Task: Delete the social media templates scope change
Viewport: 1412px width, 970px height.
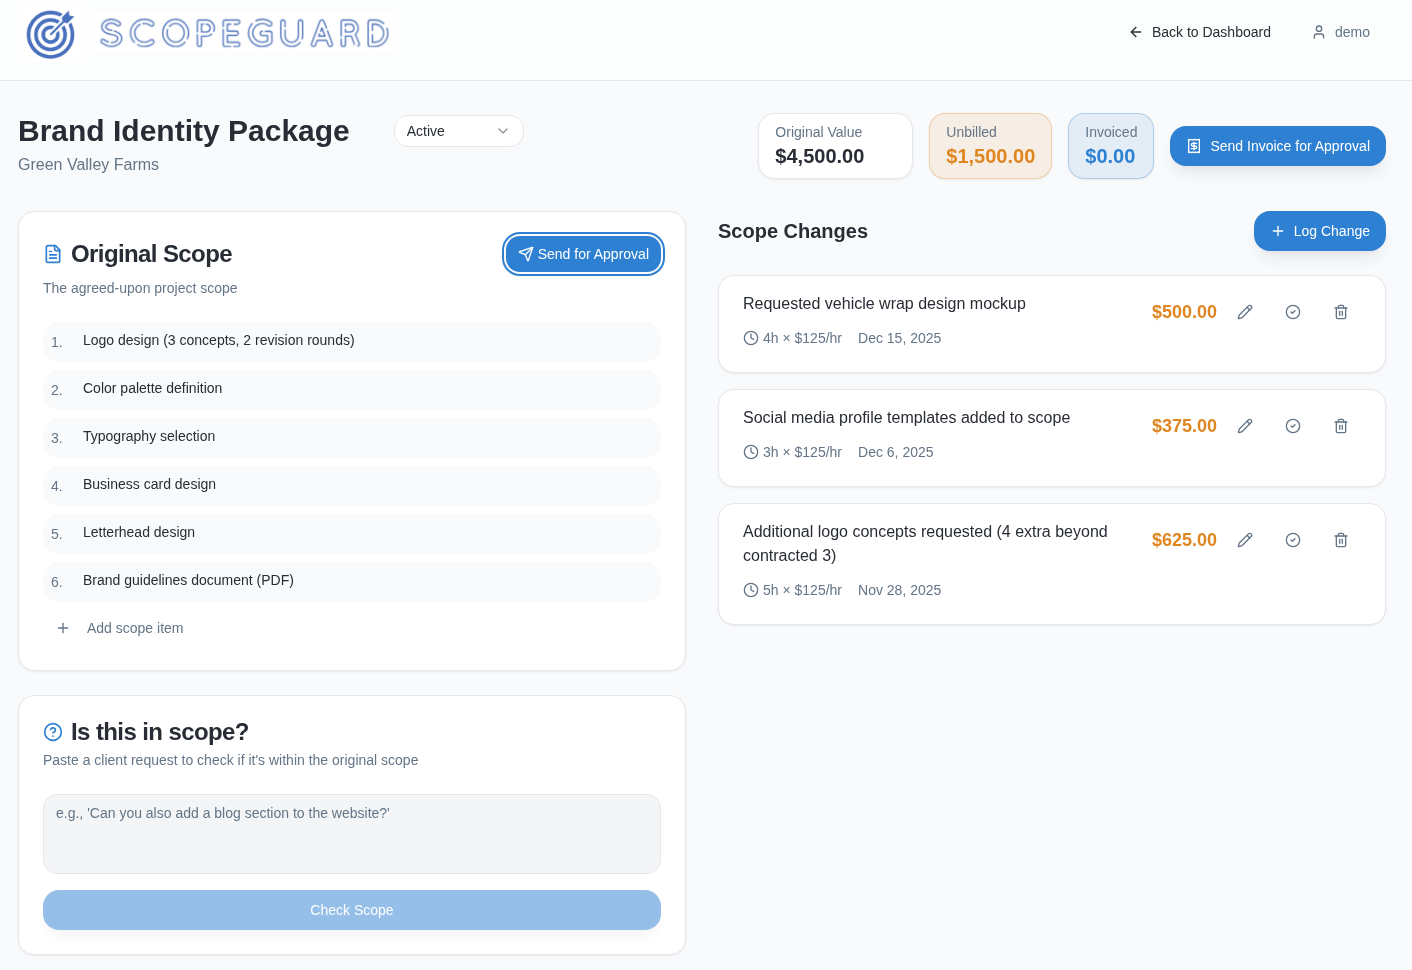Action: [x=1341, y=426]
